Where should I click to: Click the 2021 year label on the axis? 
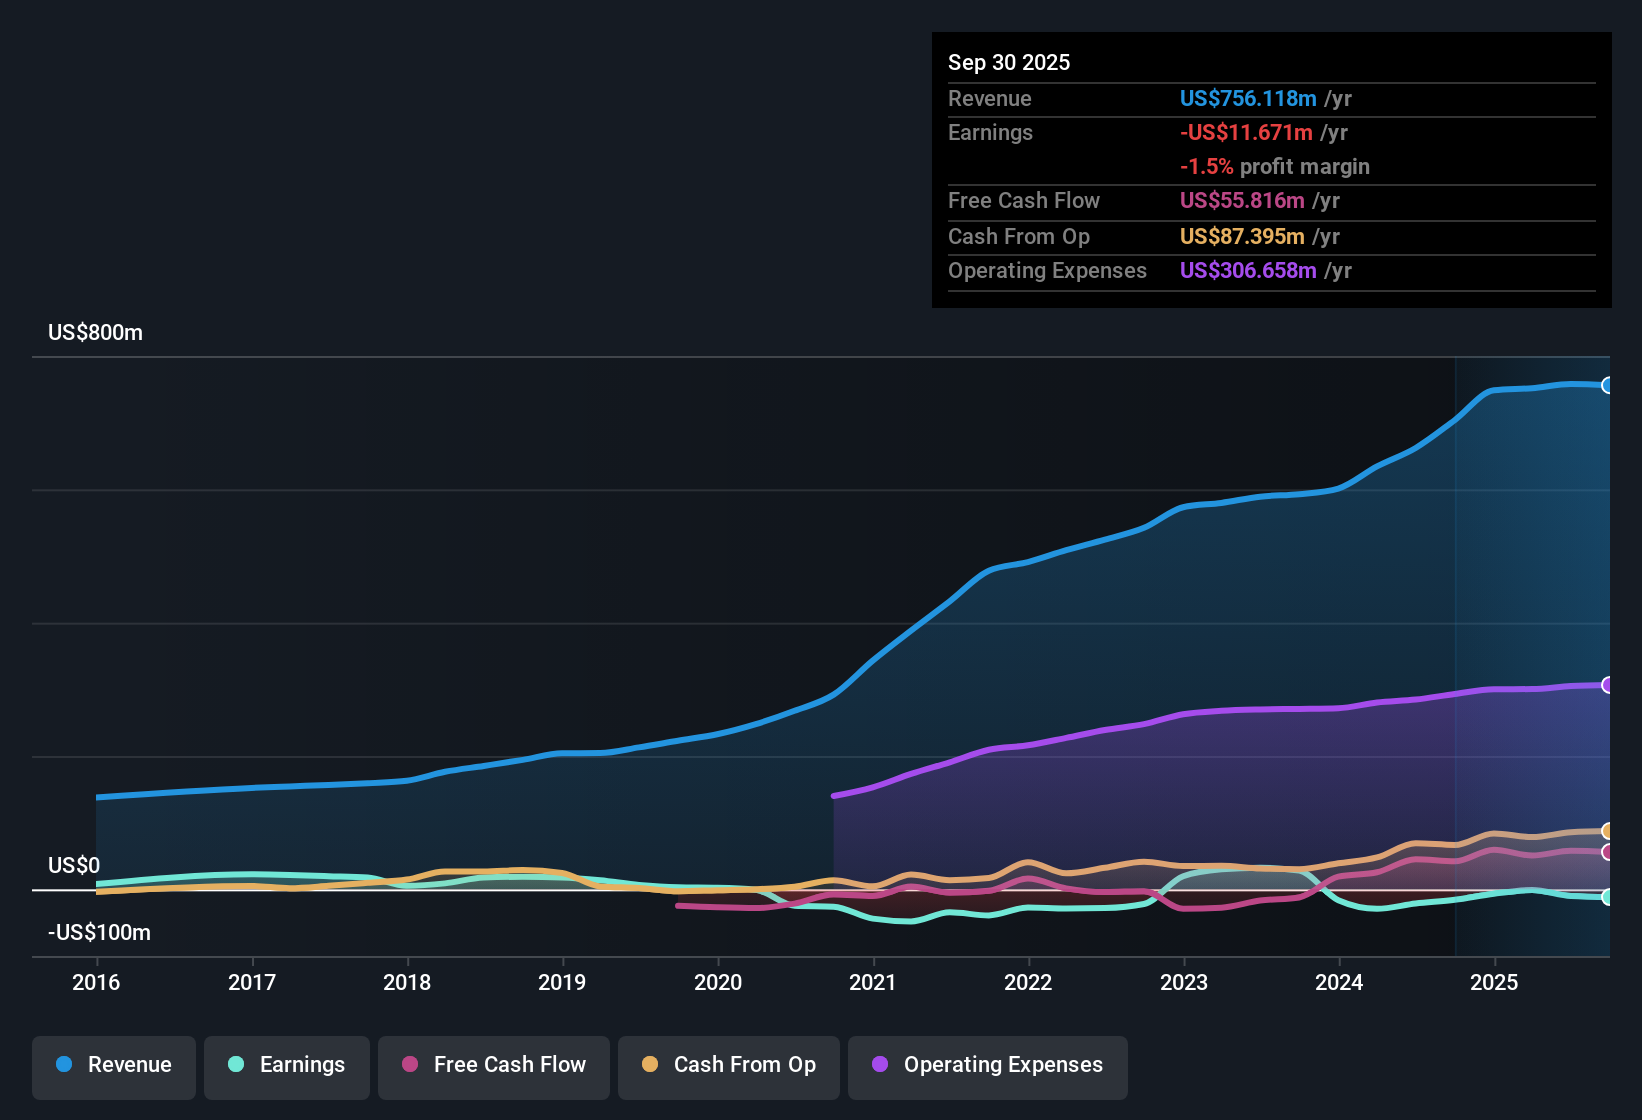tap(873, 982)
